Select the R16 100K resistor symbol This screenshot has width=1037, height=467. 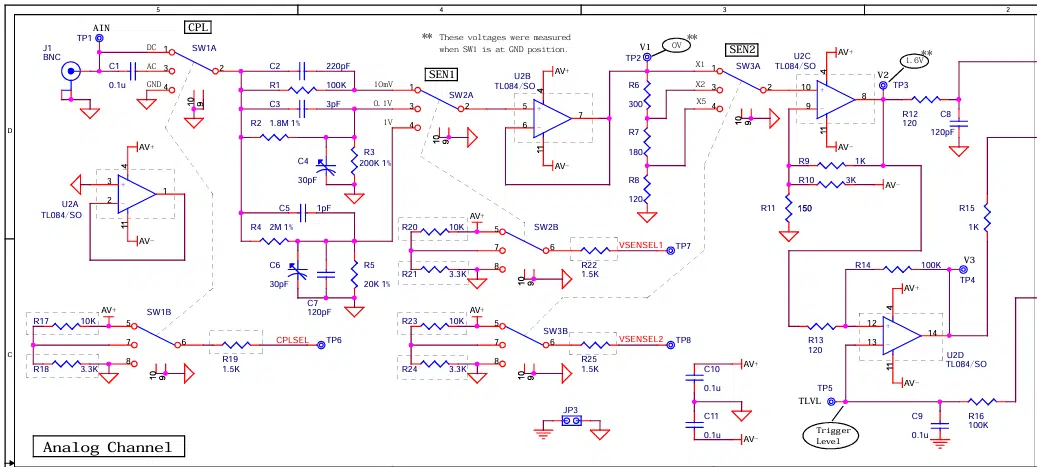coord(982,402)
